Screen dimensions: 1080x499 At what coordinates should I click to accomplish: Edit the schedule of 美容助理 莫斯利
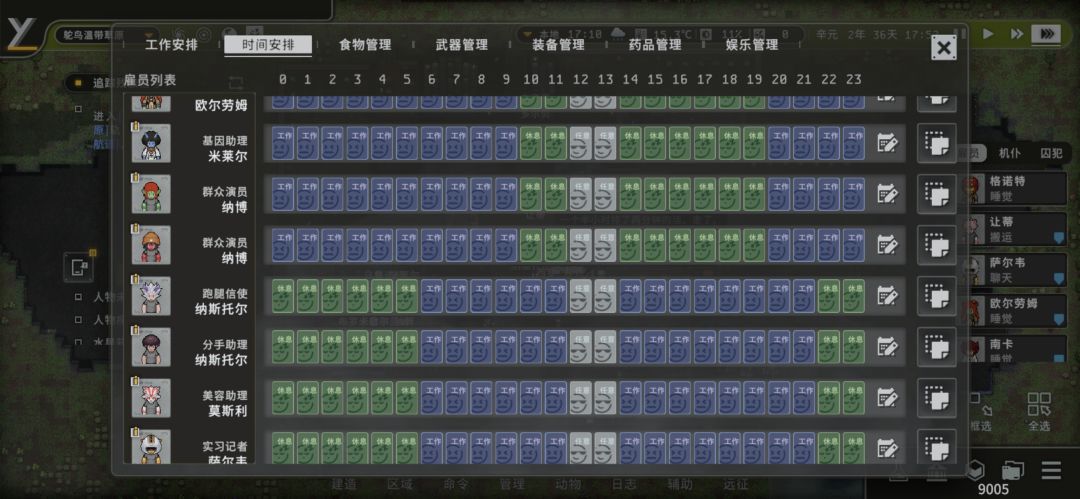(887, 398)
